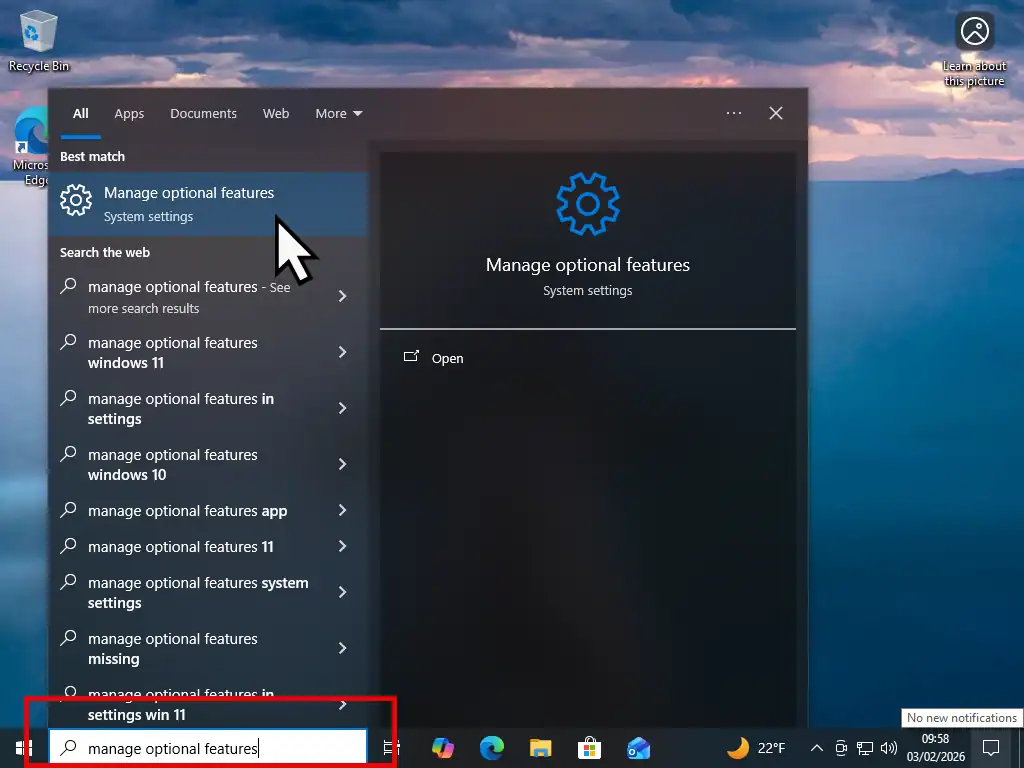
Task: Expand the More filter dropdown
Action: tap(338, 113)
